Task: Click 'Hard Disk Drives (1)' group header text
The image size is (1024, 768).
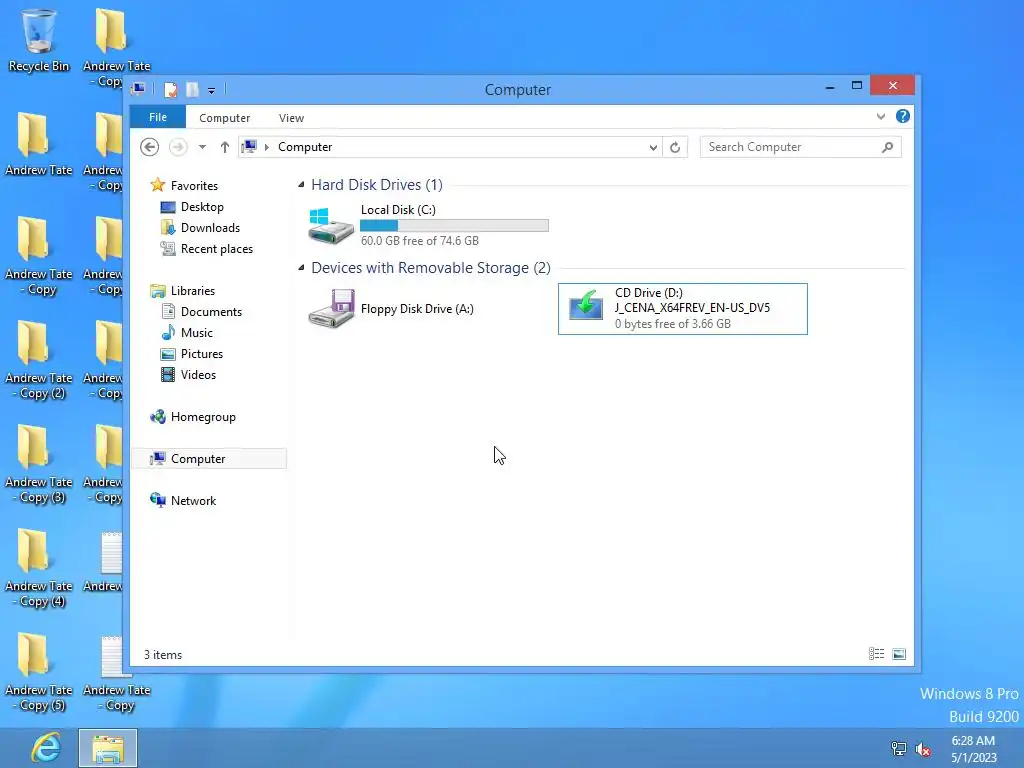Action: (377, 185)
